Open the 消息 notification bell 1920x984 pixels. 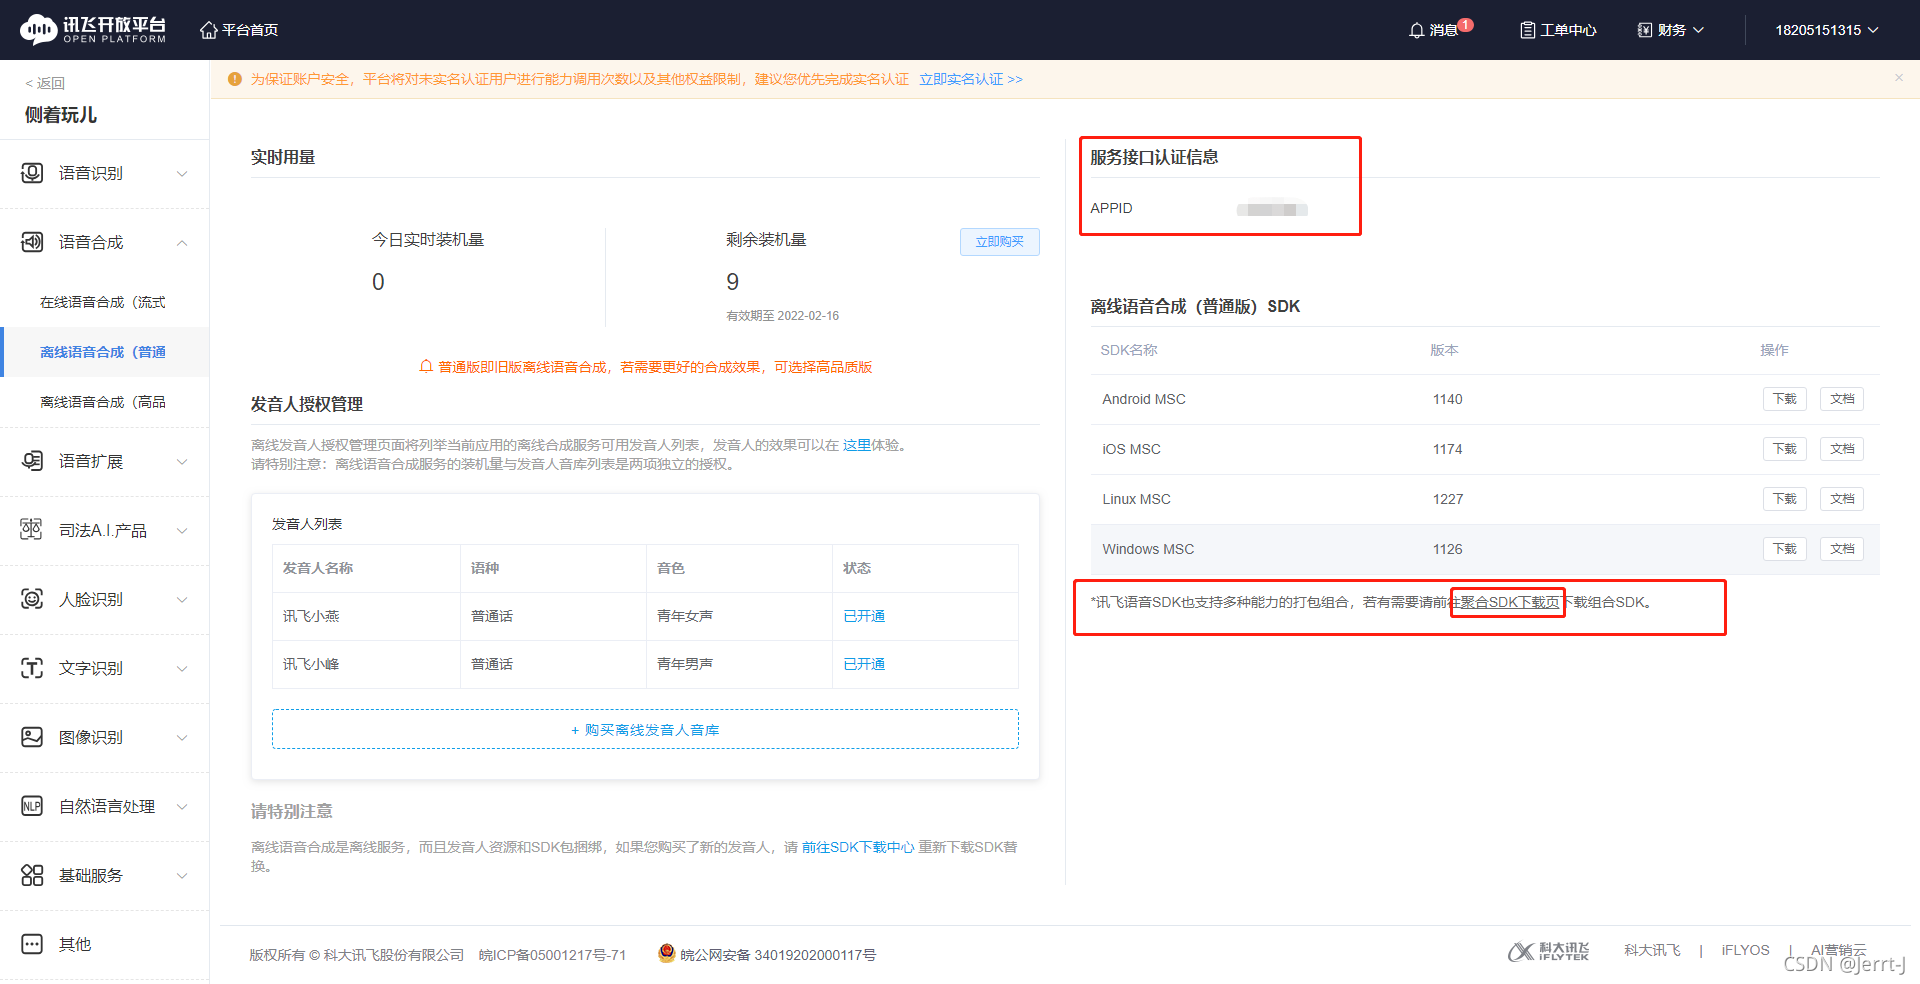coord(1416,30)
